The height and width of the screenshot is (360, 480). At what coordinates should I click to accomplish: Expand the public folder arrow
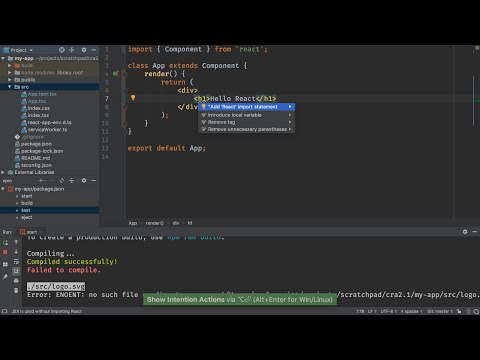[10, 80]
